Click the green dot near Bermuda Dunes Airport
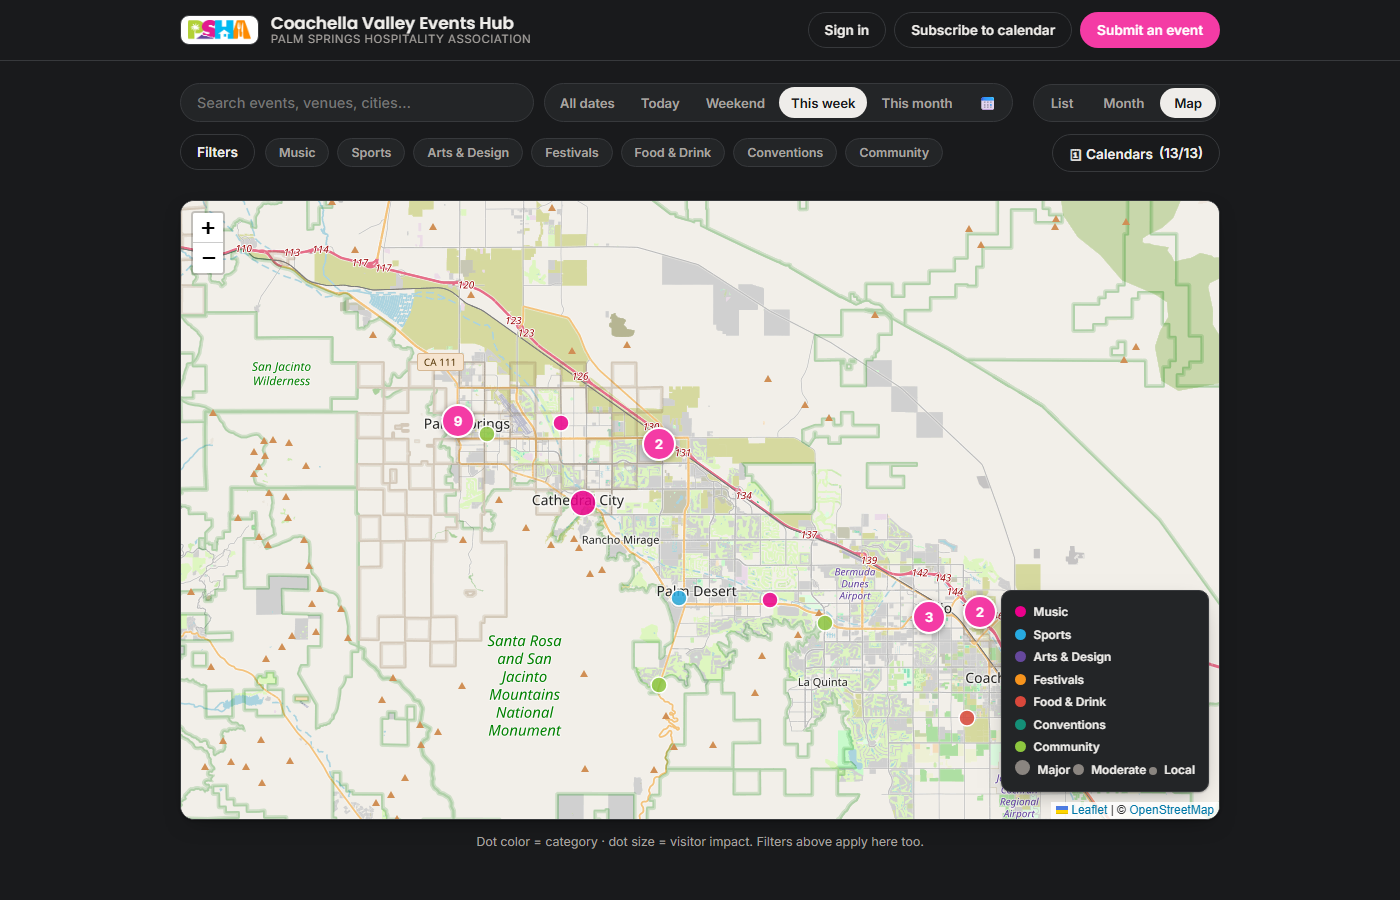 tap(825, 623)
